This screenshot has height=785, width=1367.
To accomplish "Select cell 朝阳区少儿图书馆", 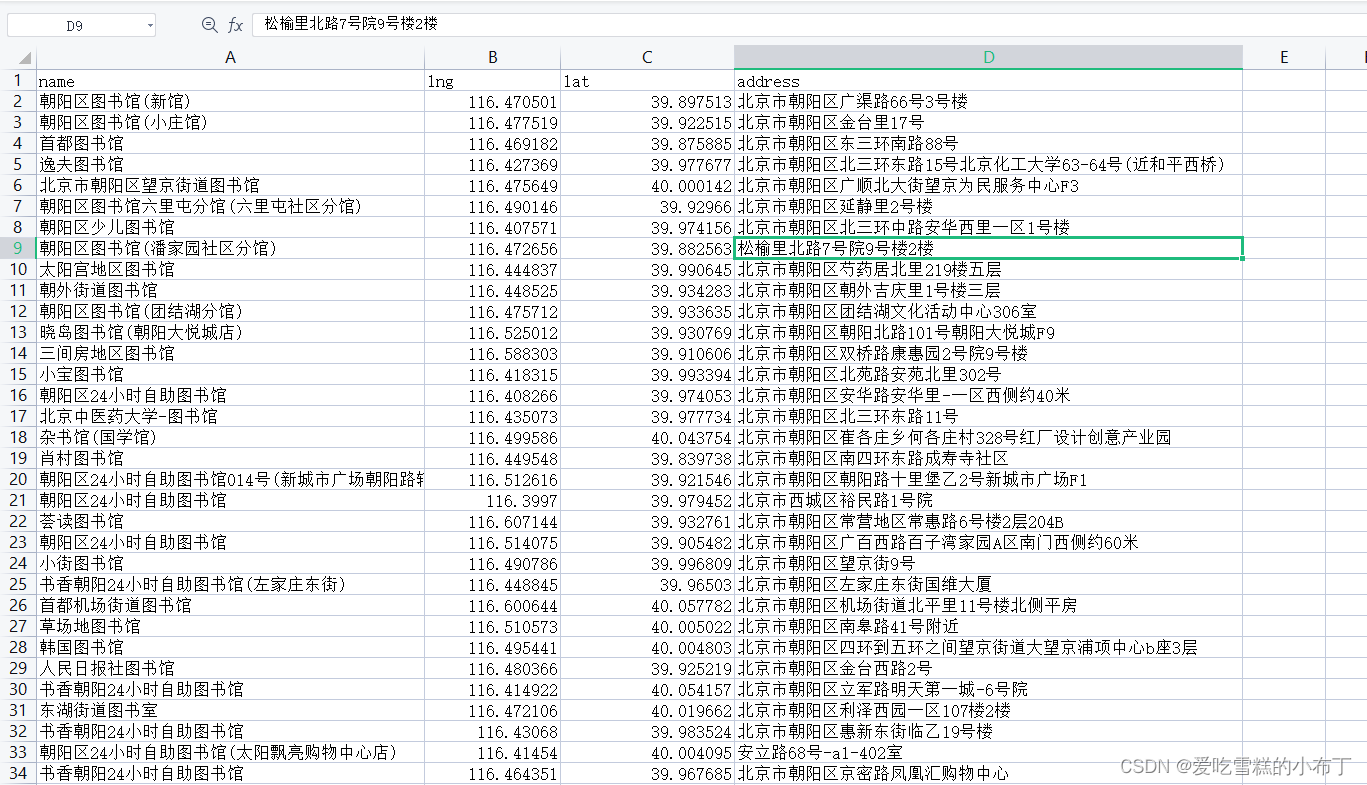I will [230, 227].
